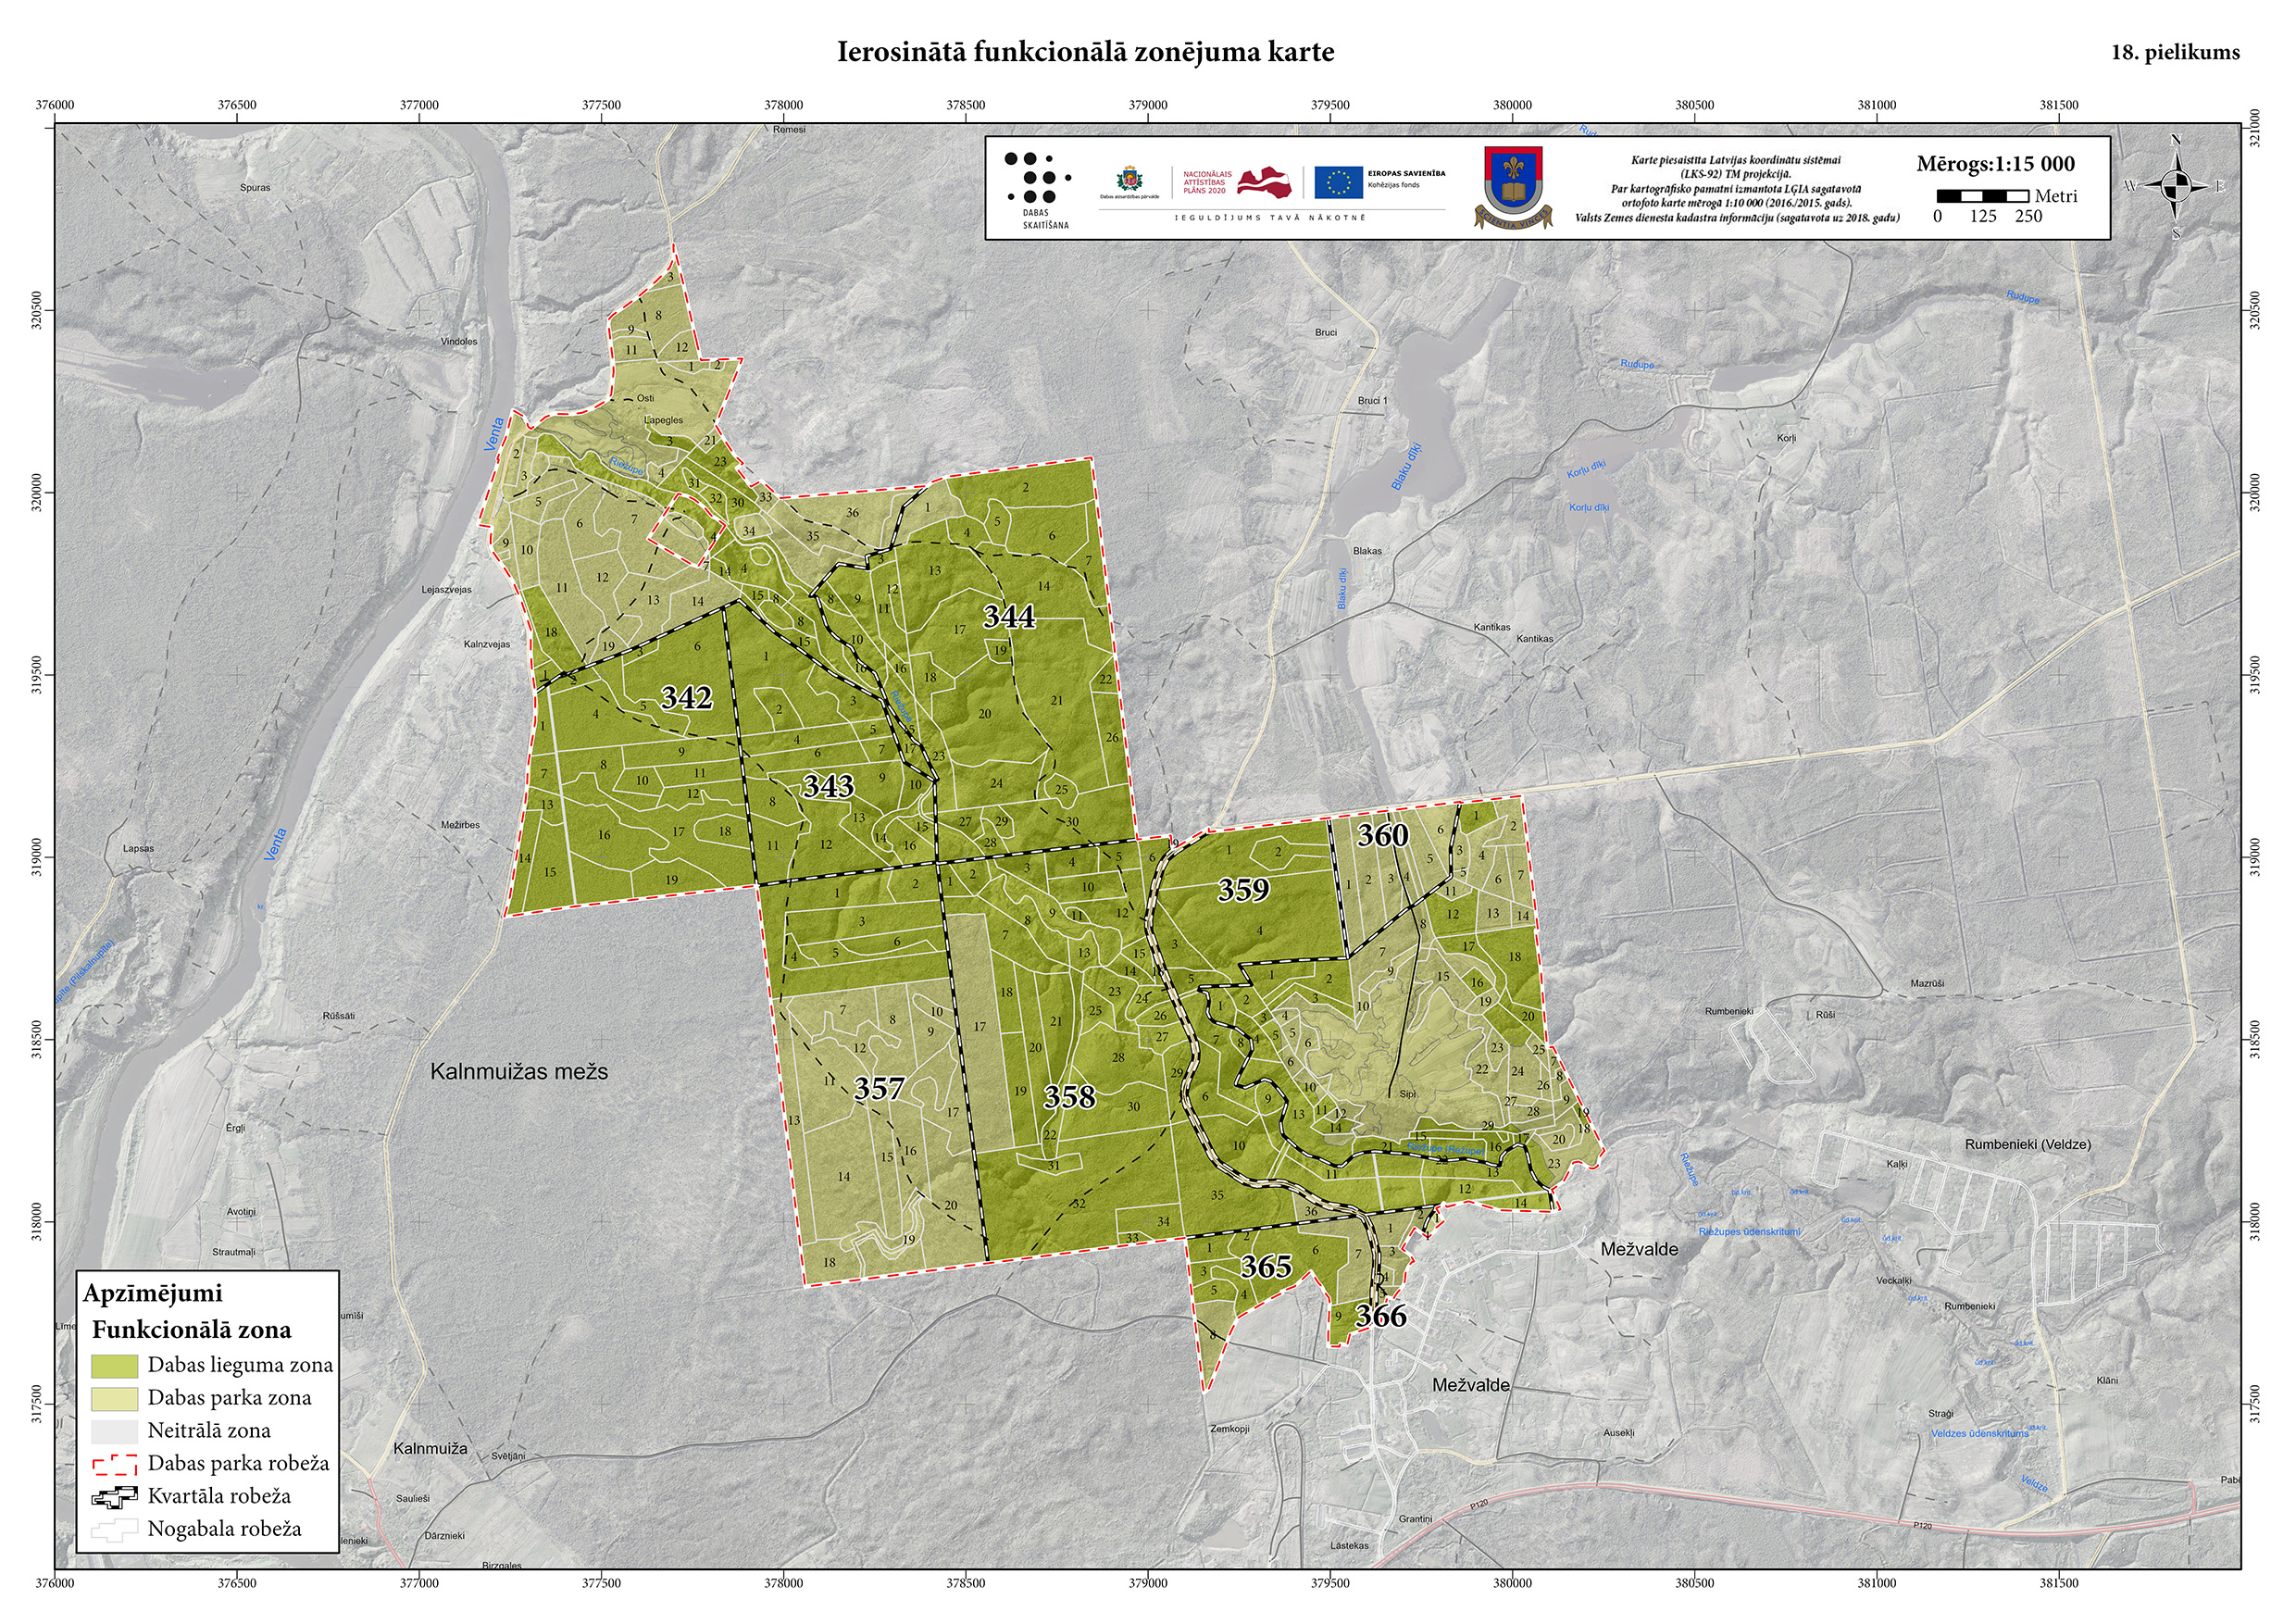
Task: Click the Dabas parka zona color swatch
Action: point(114,1399)
